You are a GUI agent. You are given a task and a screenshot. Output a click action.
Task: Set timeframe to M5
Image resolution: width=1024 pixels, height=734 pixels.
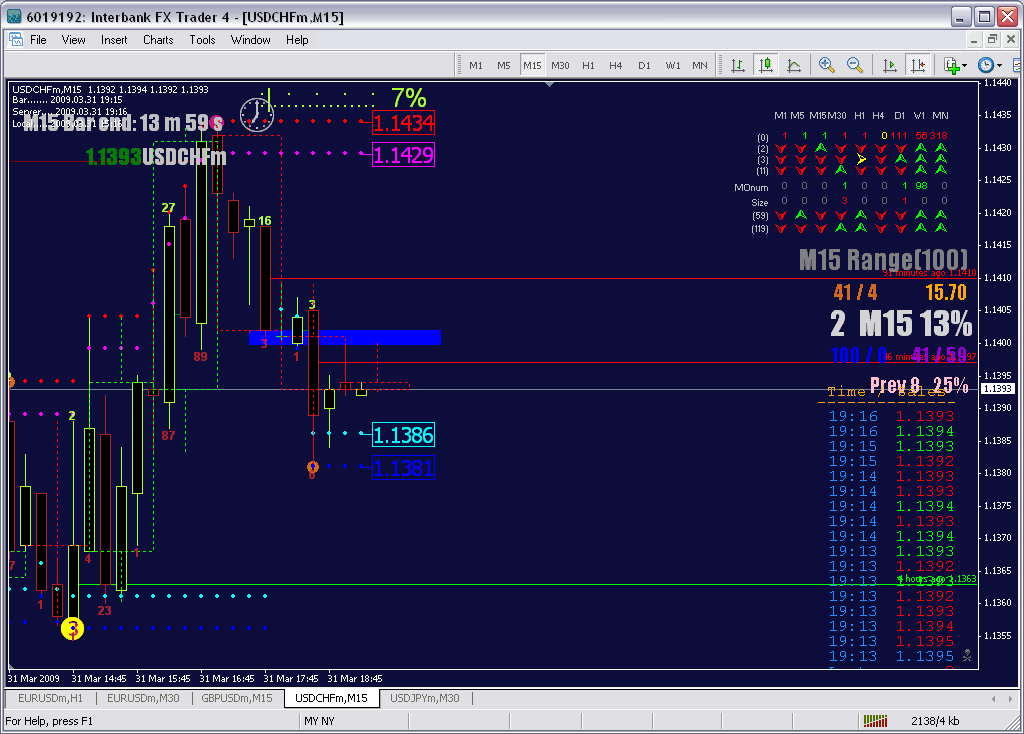504,65
